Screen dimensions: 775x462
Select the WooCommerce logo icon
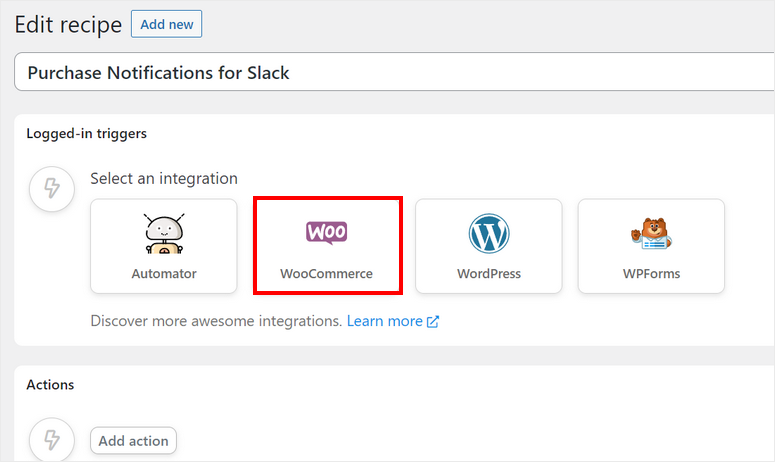point(326,233)
